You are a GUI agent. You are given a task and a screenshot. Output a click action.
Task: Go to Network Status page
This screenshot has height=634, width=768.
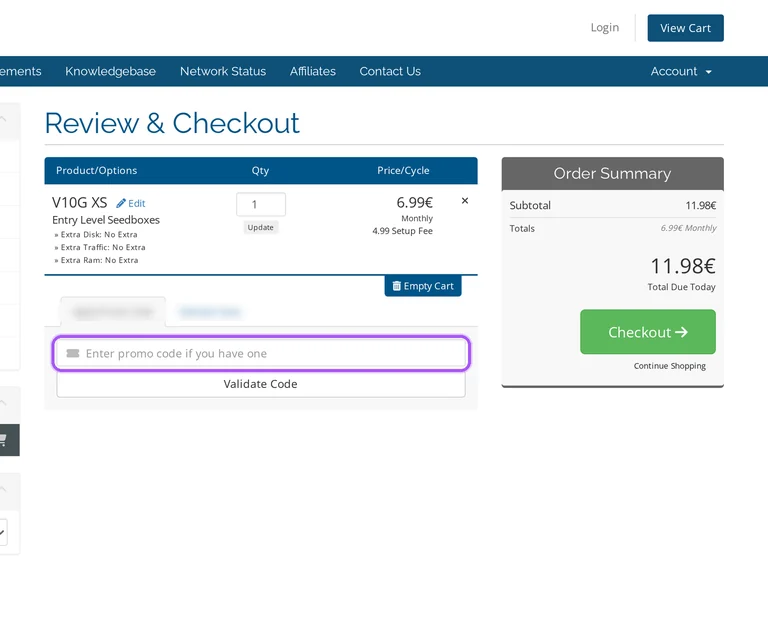[223, 72]
